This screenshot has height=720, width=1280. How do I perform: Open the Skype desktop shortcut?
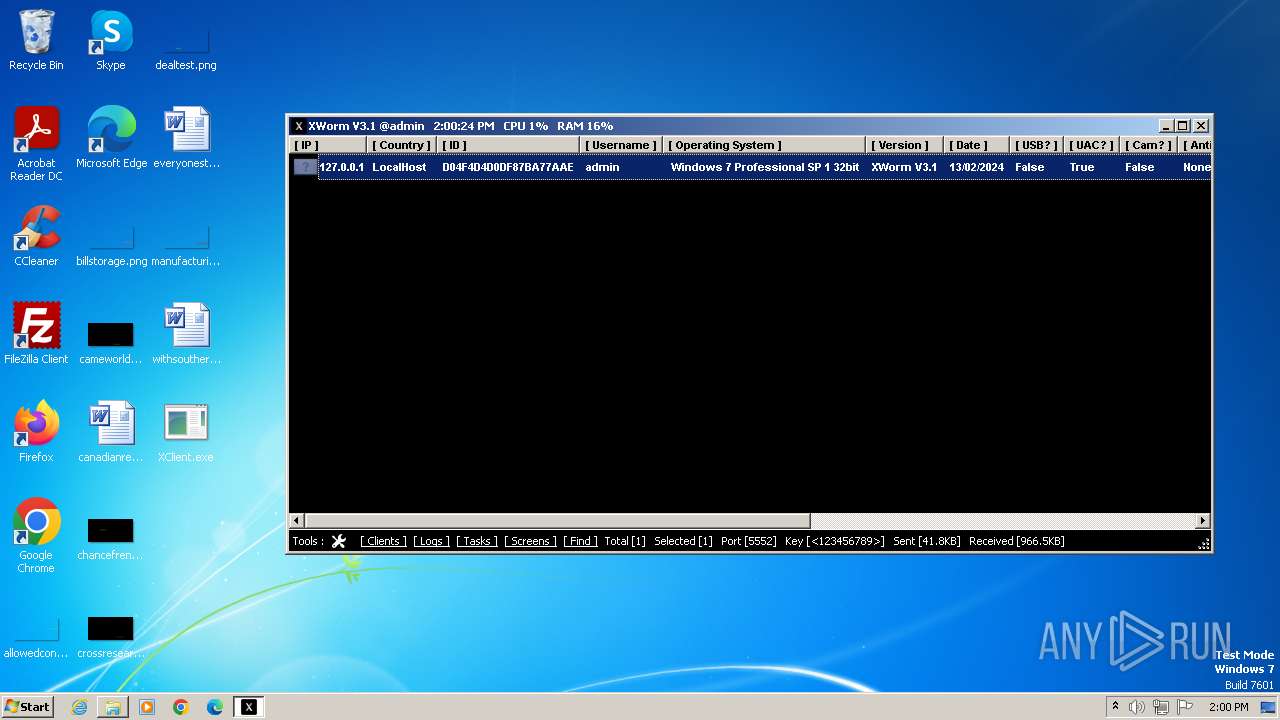coord(110,41)
